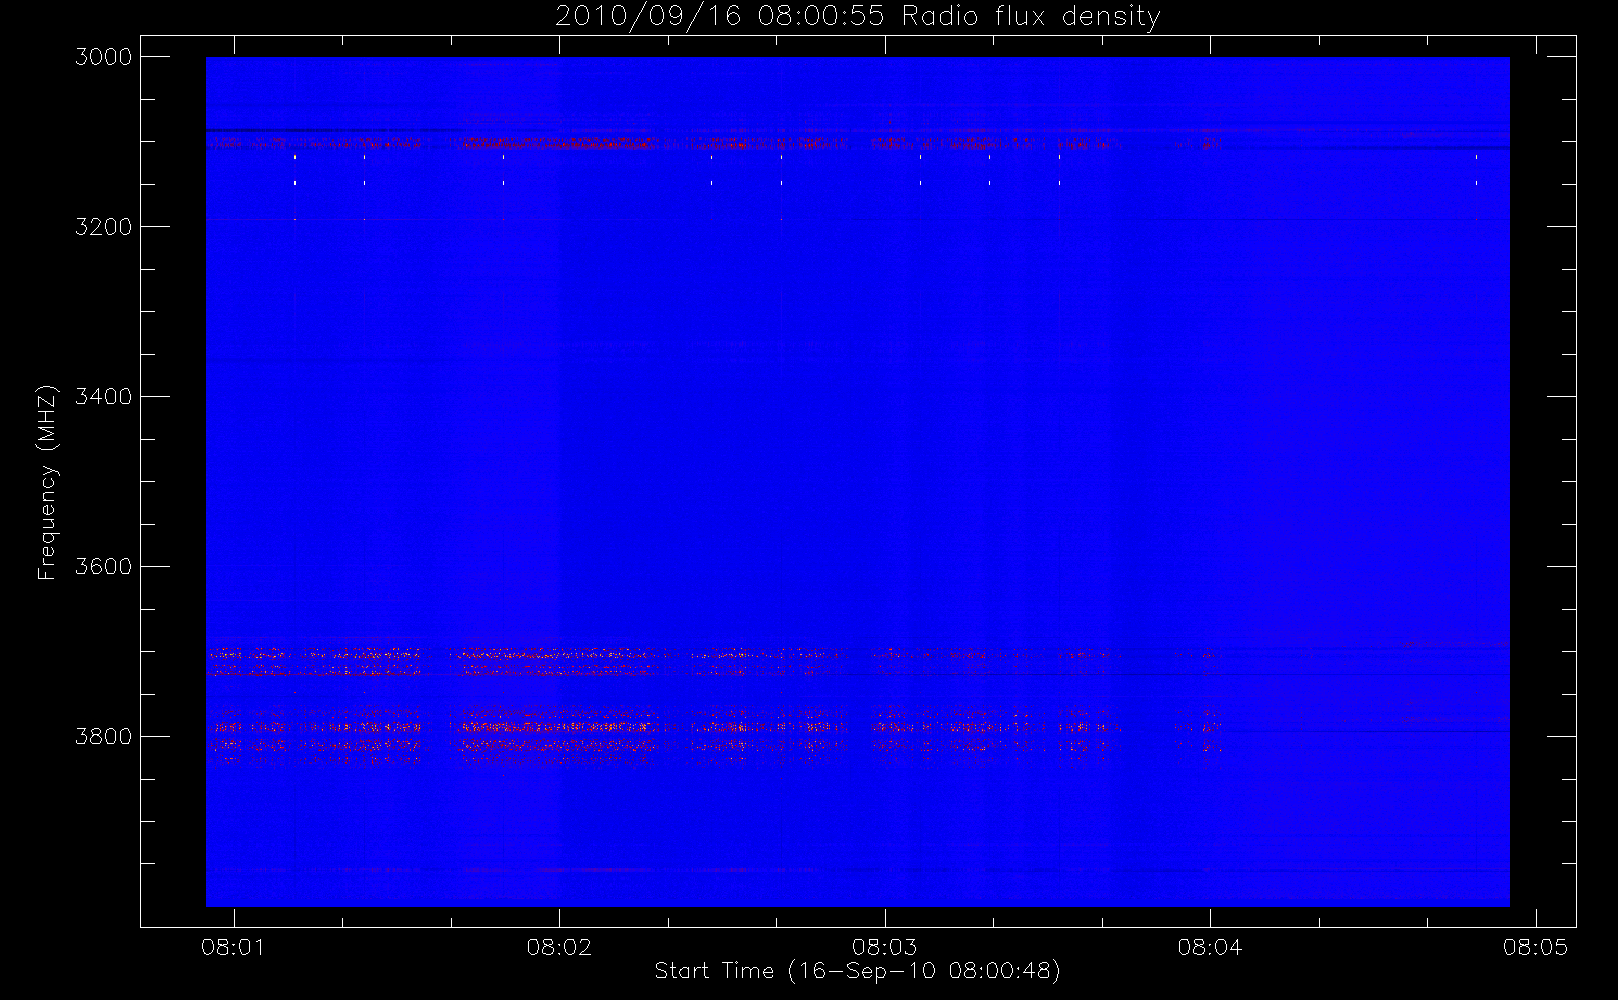Click the plot title '2010/09/16 08:00:55 Radio flux density'
The width and height of the screenshot is (1618, 1000).
pyautogui.click(x=858, y=17)
